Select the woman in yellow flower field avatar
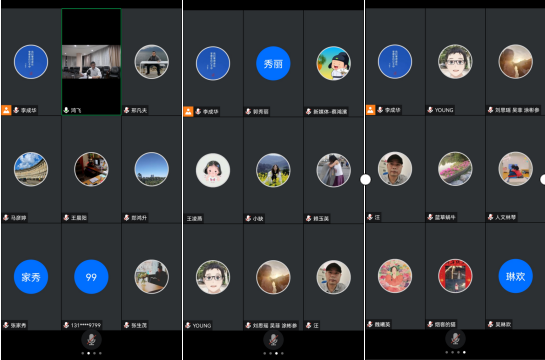Viewport: 545px width, 360px height. click(x=273, y=170)
